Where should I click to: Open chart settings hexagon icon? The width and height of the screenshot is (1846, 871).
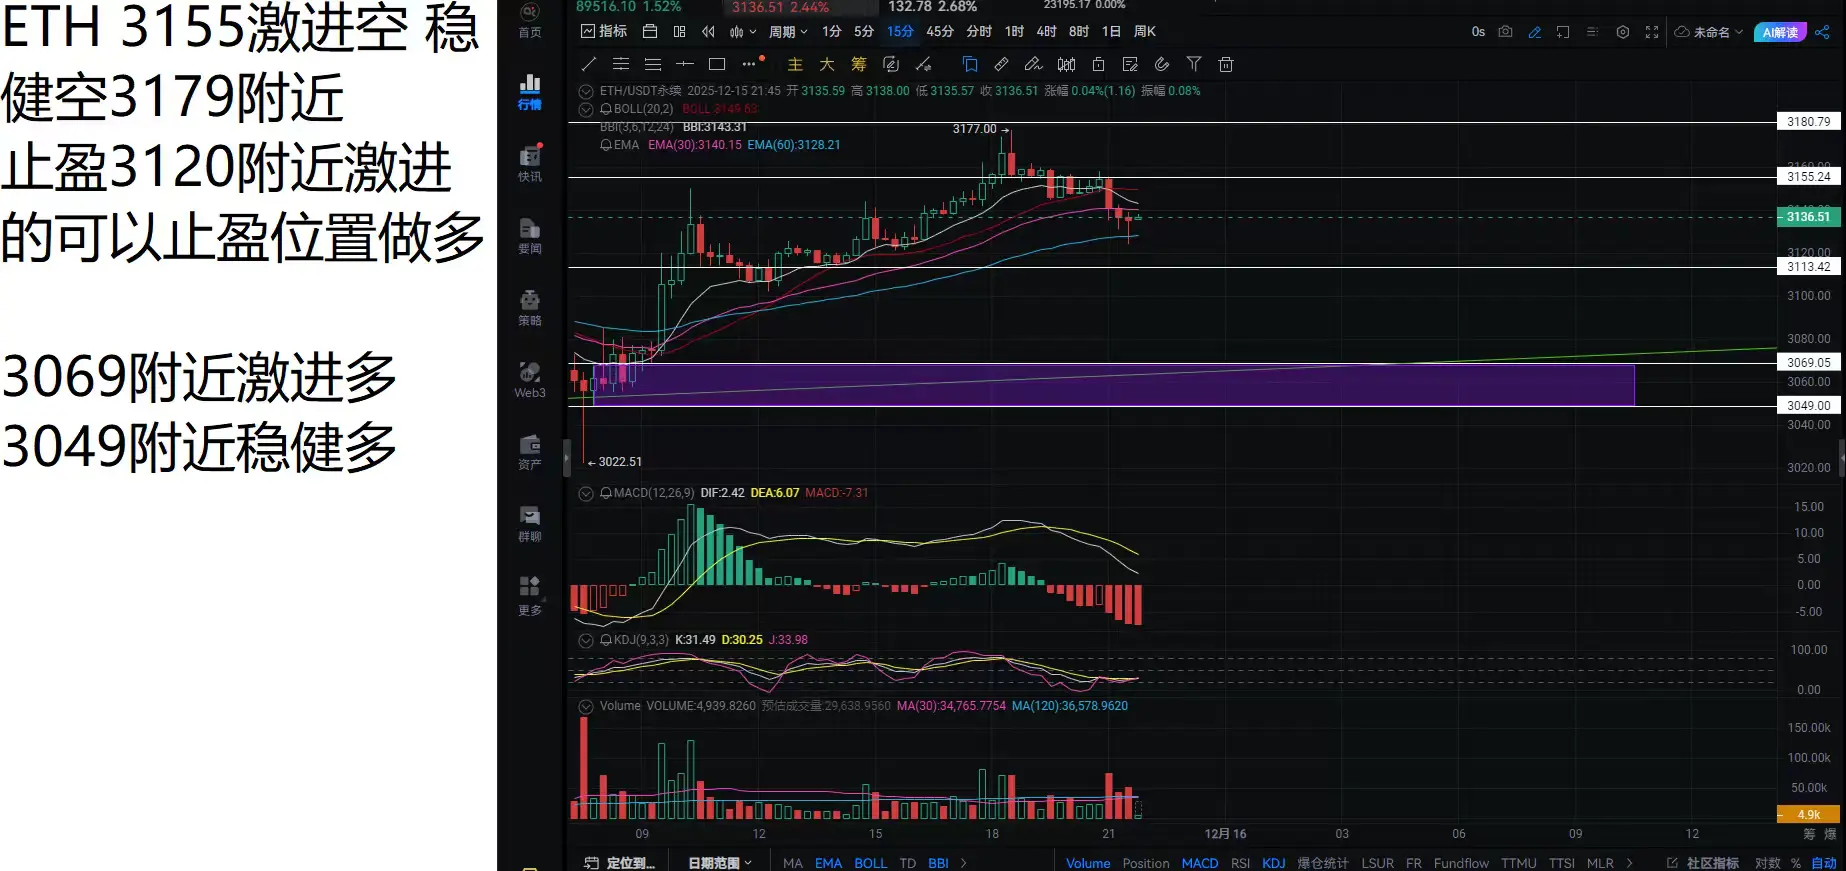click(1623, 32)
